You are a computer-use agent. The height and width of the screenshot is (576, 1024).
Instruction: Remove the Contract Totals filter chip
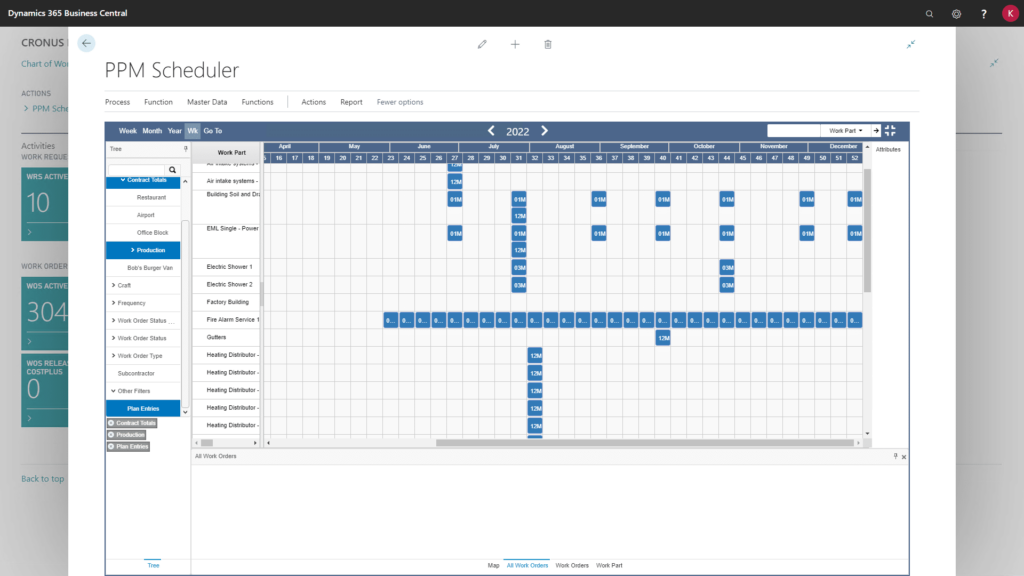click(x=111, y=423)
